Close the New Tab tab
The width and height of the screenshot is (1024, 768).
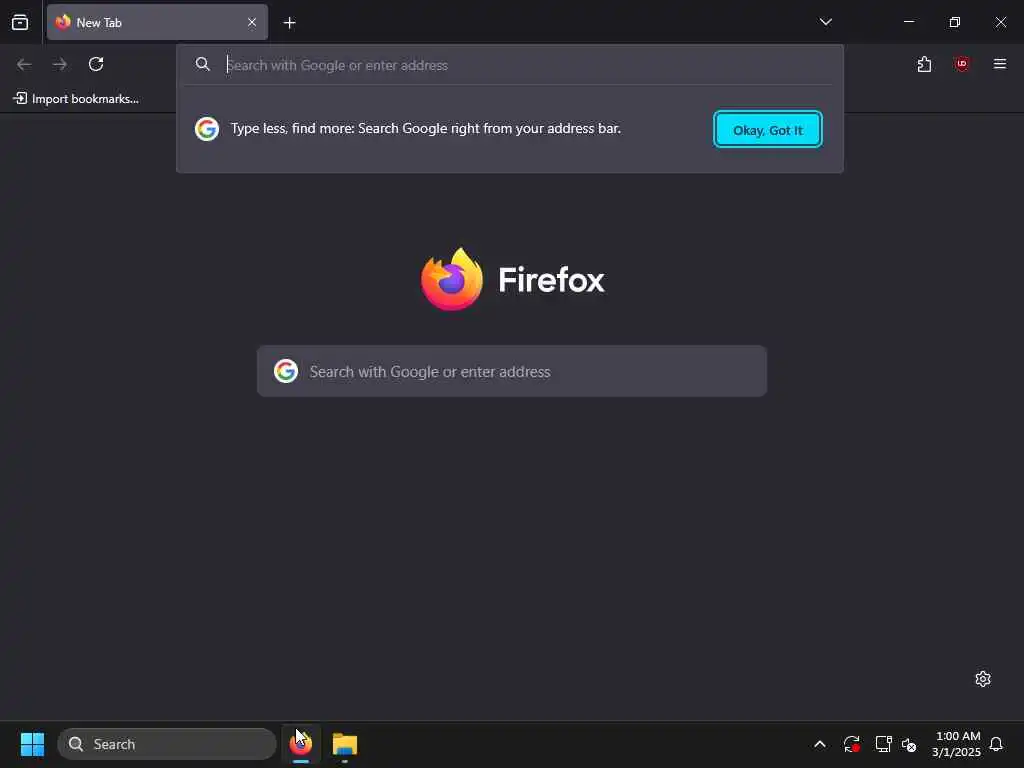click(x=252, y=22)
